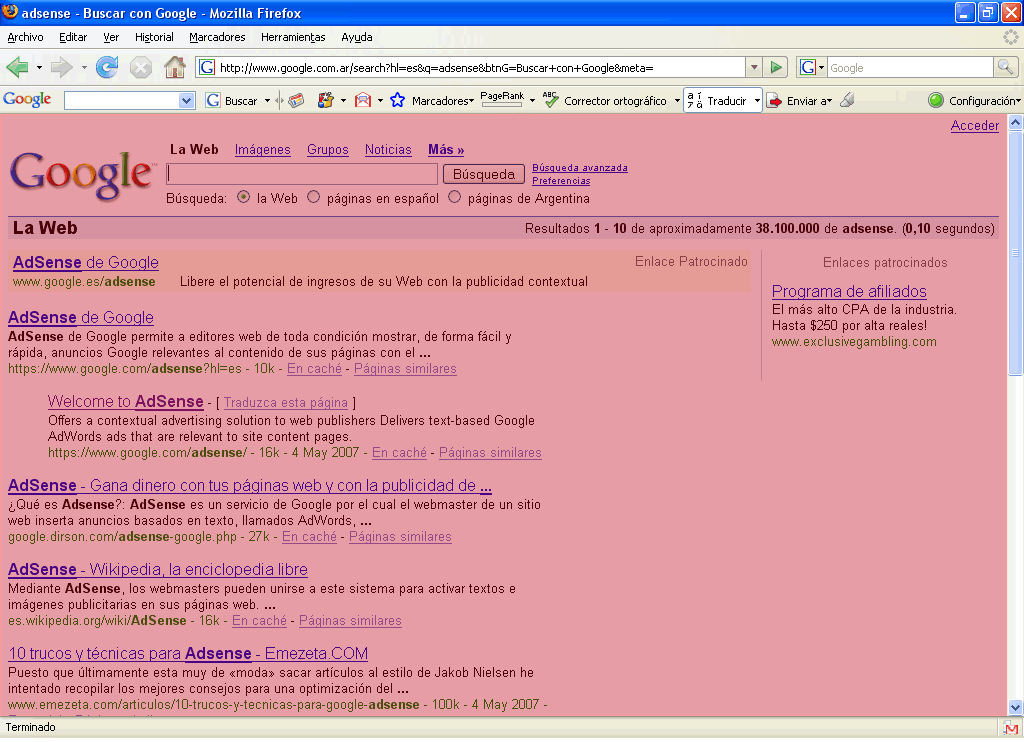Click the site favicon in address bar
Screen dimensions: 1024x742
207,67
